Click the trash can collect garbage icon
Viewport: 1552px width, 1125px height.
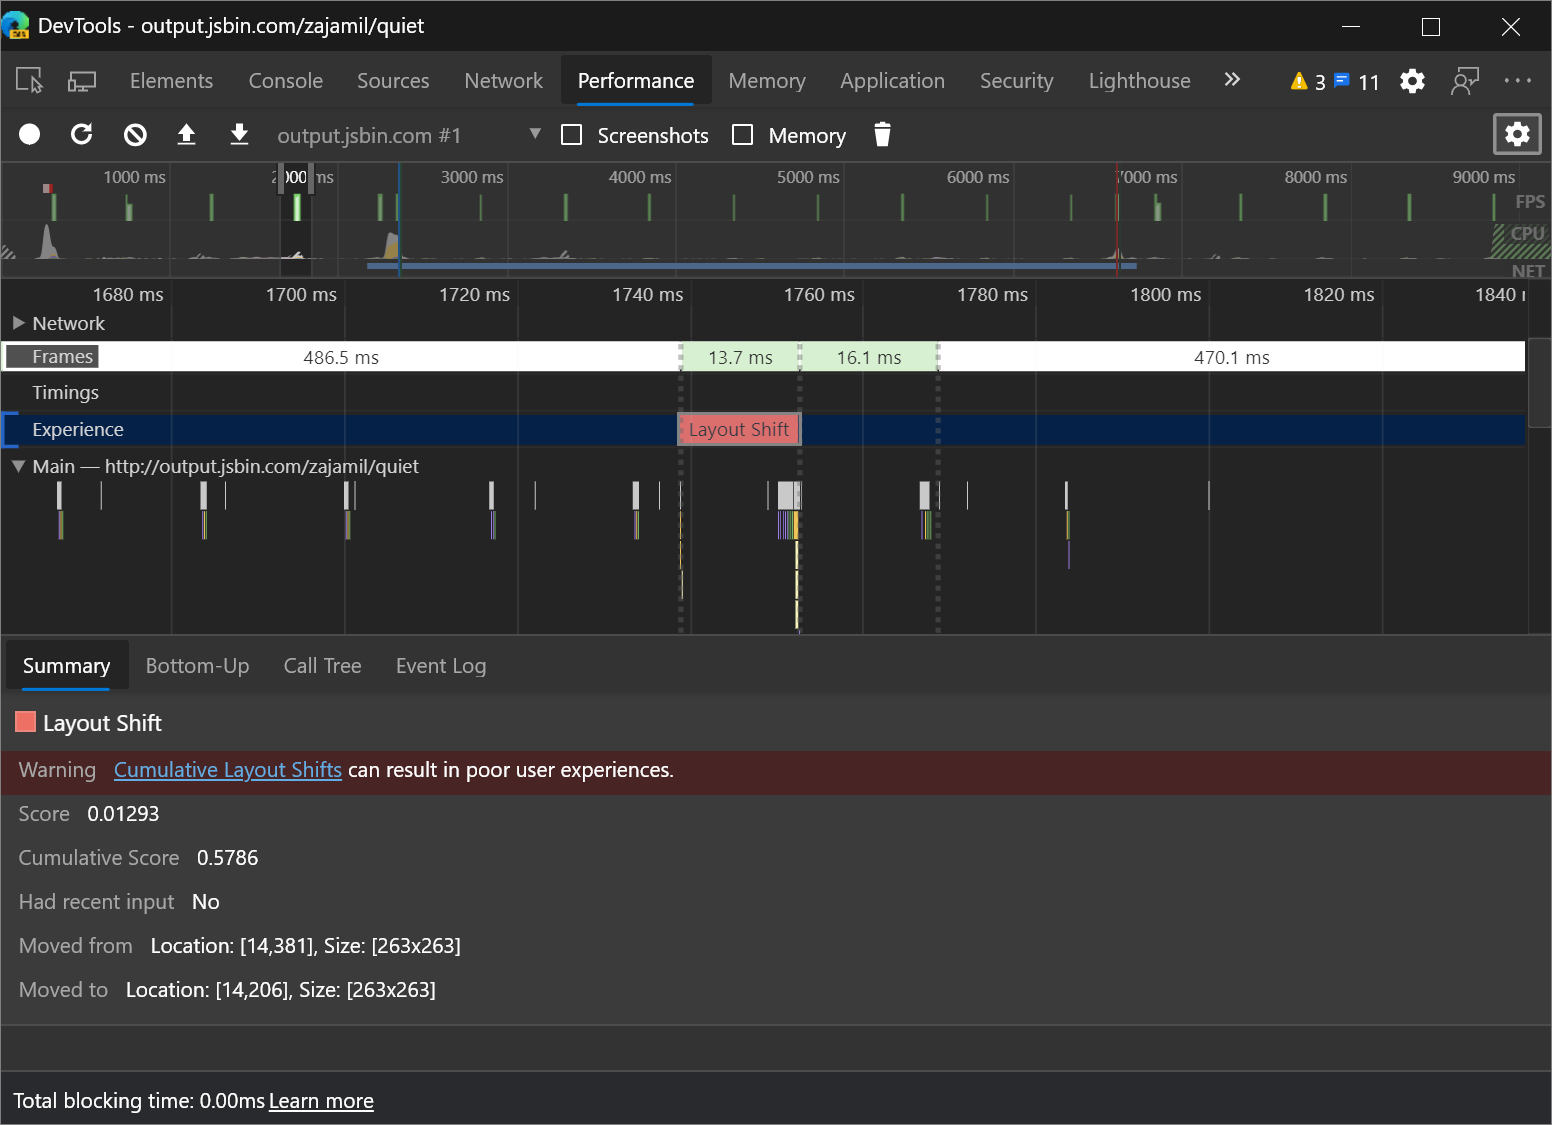(882, 134)
